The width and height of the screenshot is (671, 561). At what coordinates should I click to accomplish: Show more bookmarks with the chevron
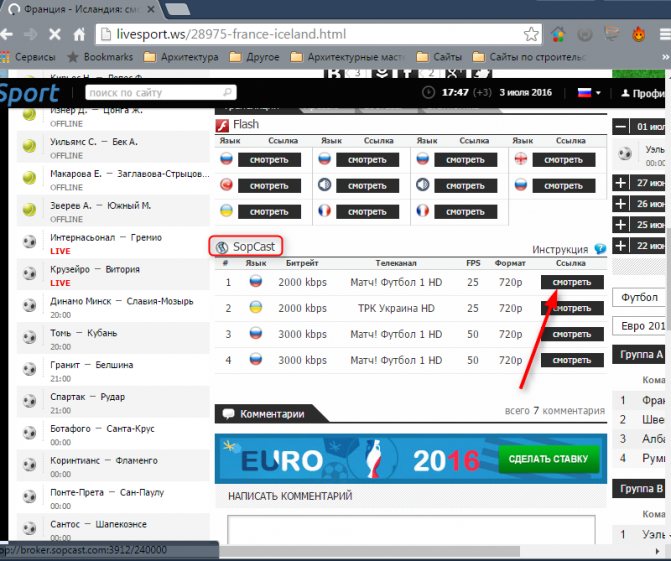tap(665, 57)
